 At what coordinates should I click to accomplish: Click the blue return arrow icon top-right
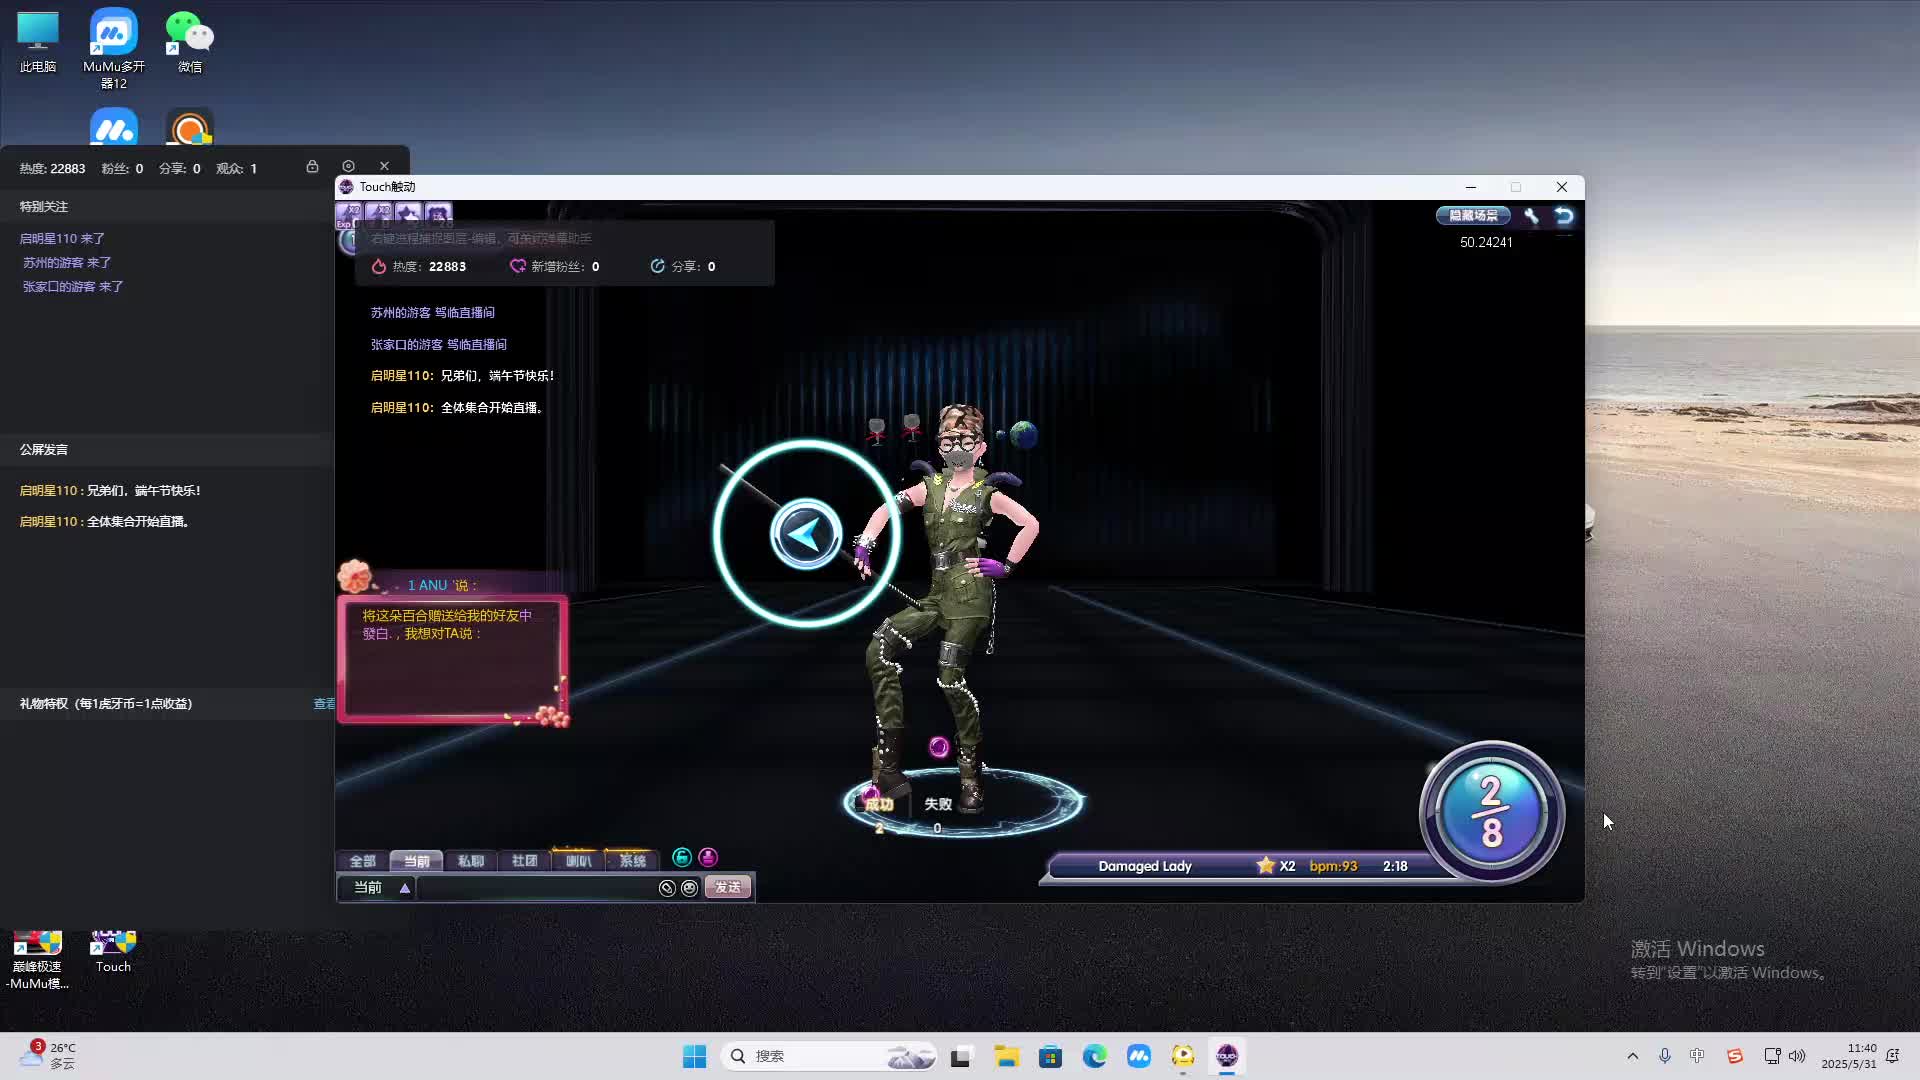coord(1564,216)
